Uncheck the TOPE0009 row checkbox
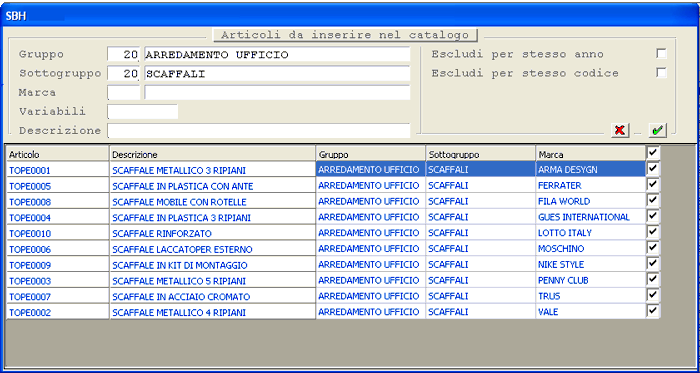This screenshot has height=373, width=700. click(x=653, y=264)
